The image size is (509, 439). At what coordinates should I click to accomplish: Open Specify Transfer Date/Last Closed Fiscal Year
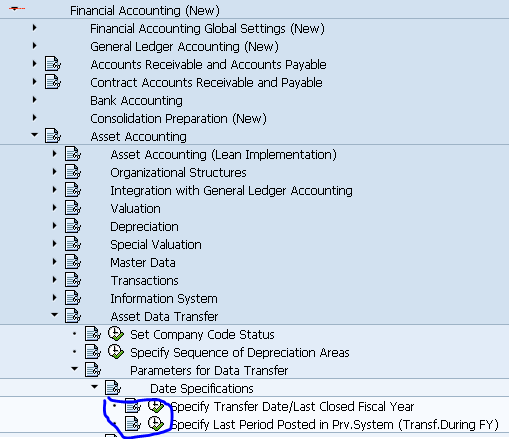pyautogui.click(x=292, y=406)
